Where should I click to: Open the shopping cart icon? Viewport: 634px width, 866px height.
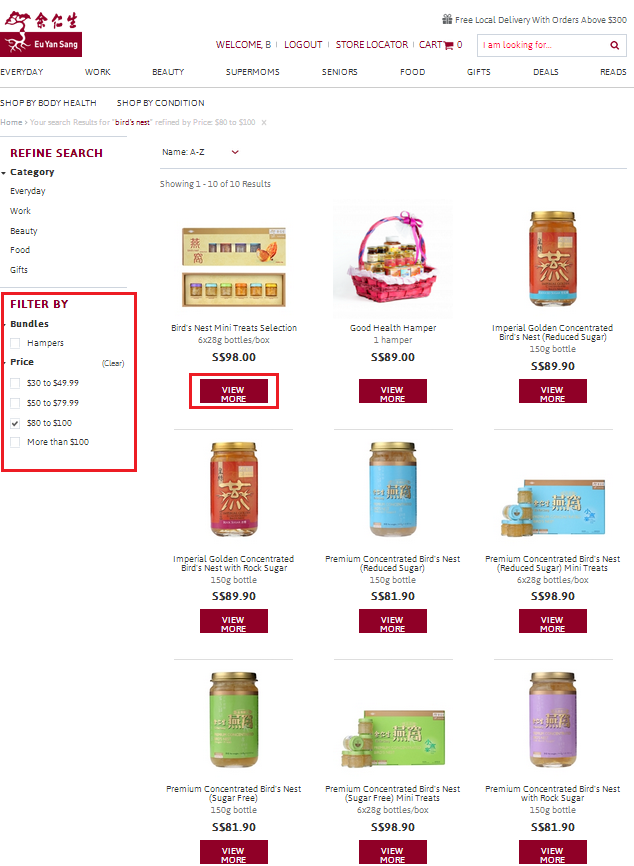pos(448,45)
